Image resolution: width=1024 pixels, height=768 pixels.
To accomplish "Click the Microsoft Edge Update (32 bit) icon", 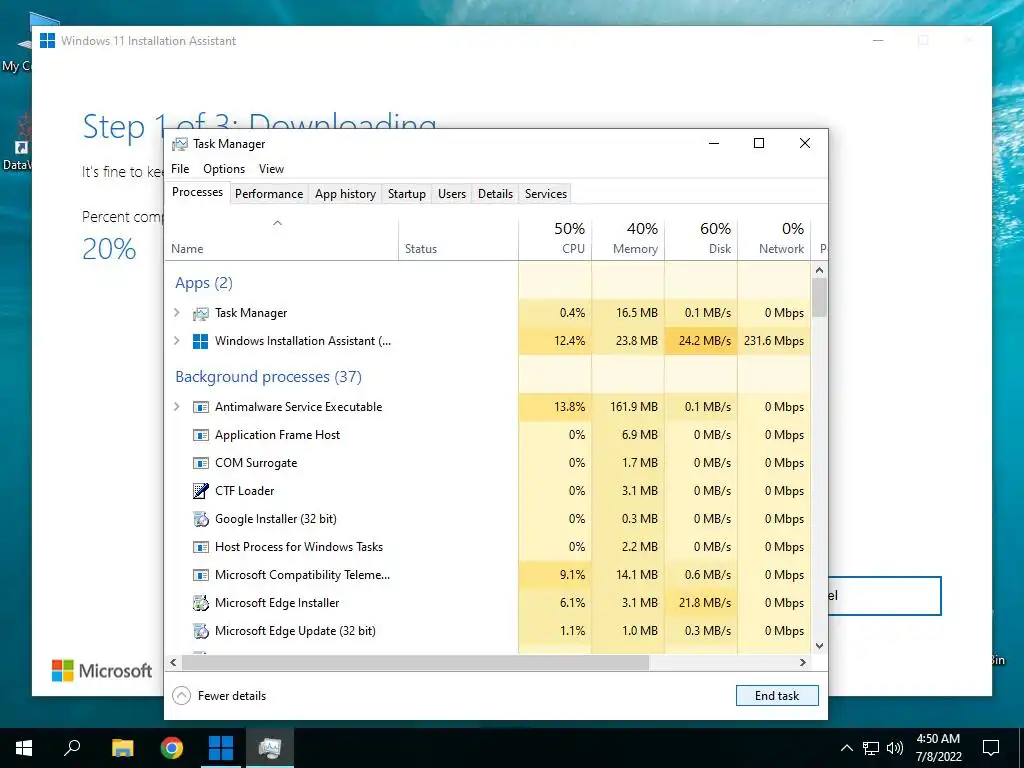I will tap(200, 632).
